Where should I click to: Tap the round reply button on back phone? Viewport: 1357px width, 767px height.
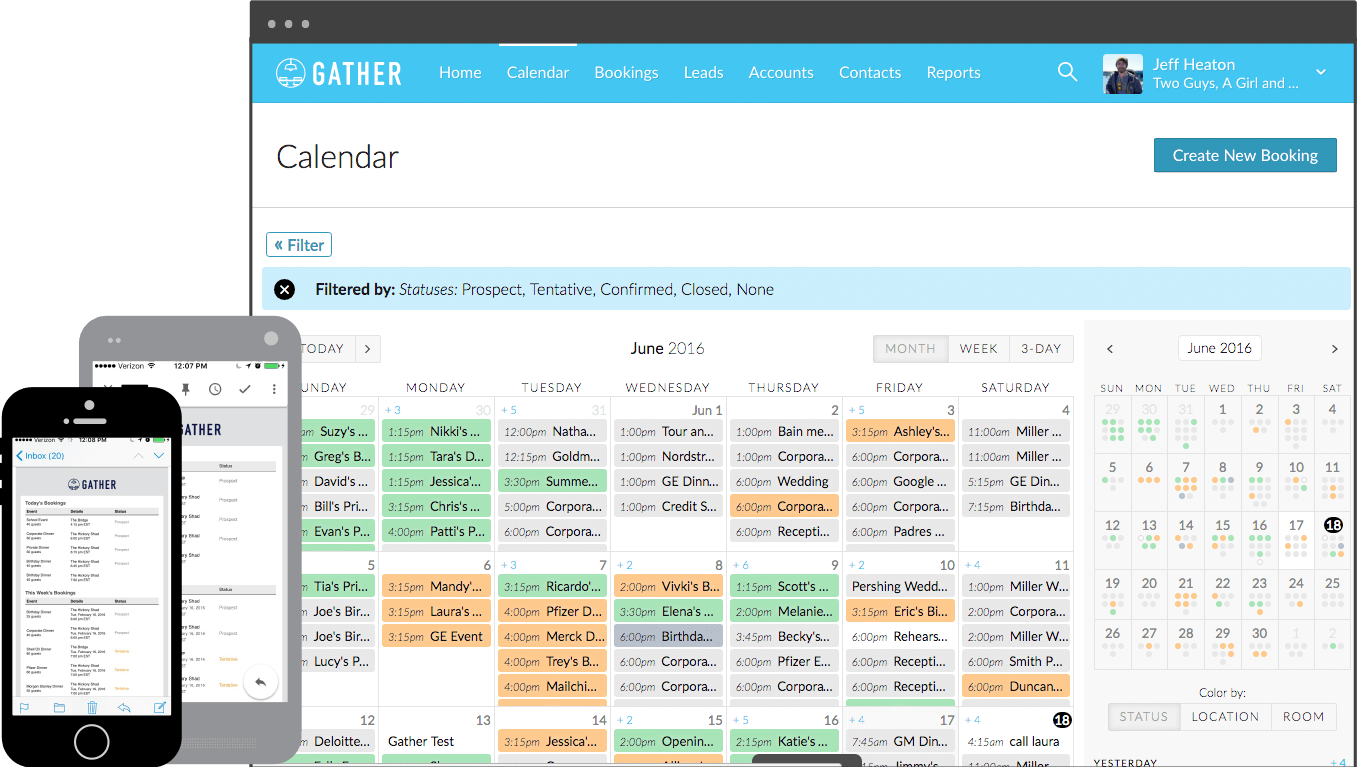tap(260, 682)
